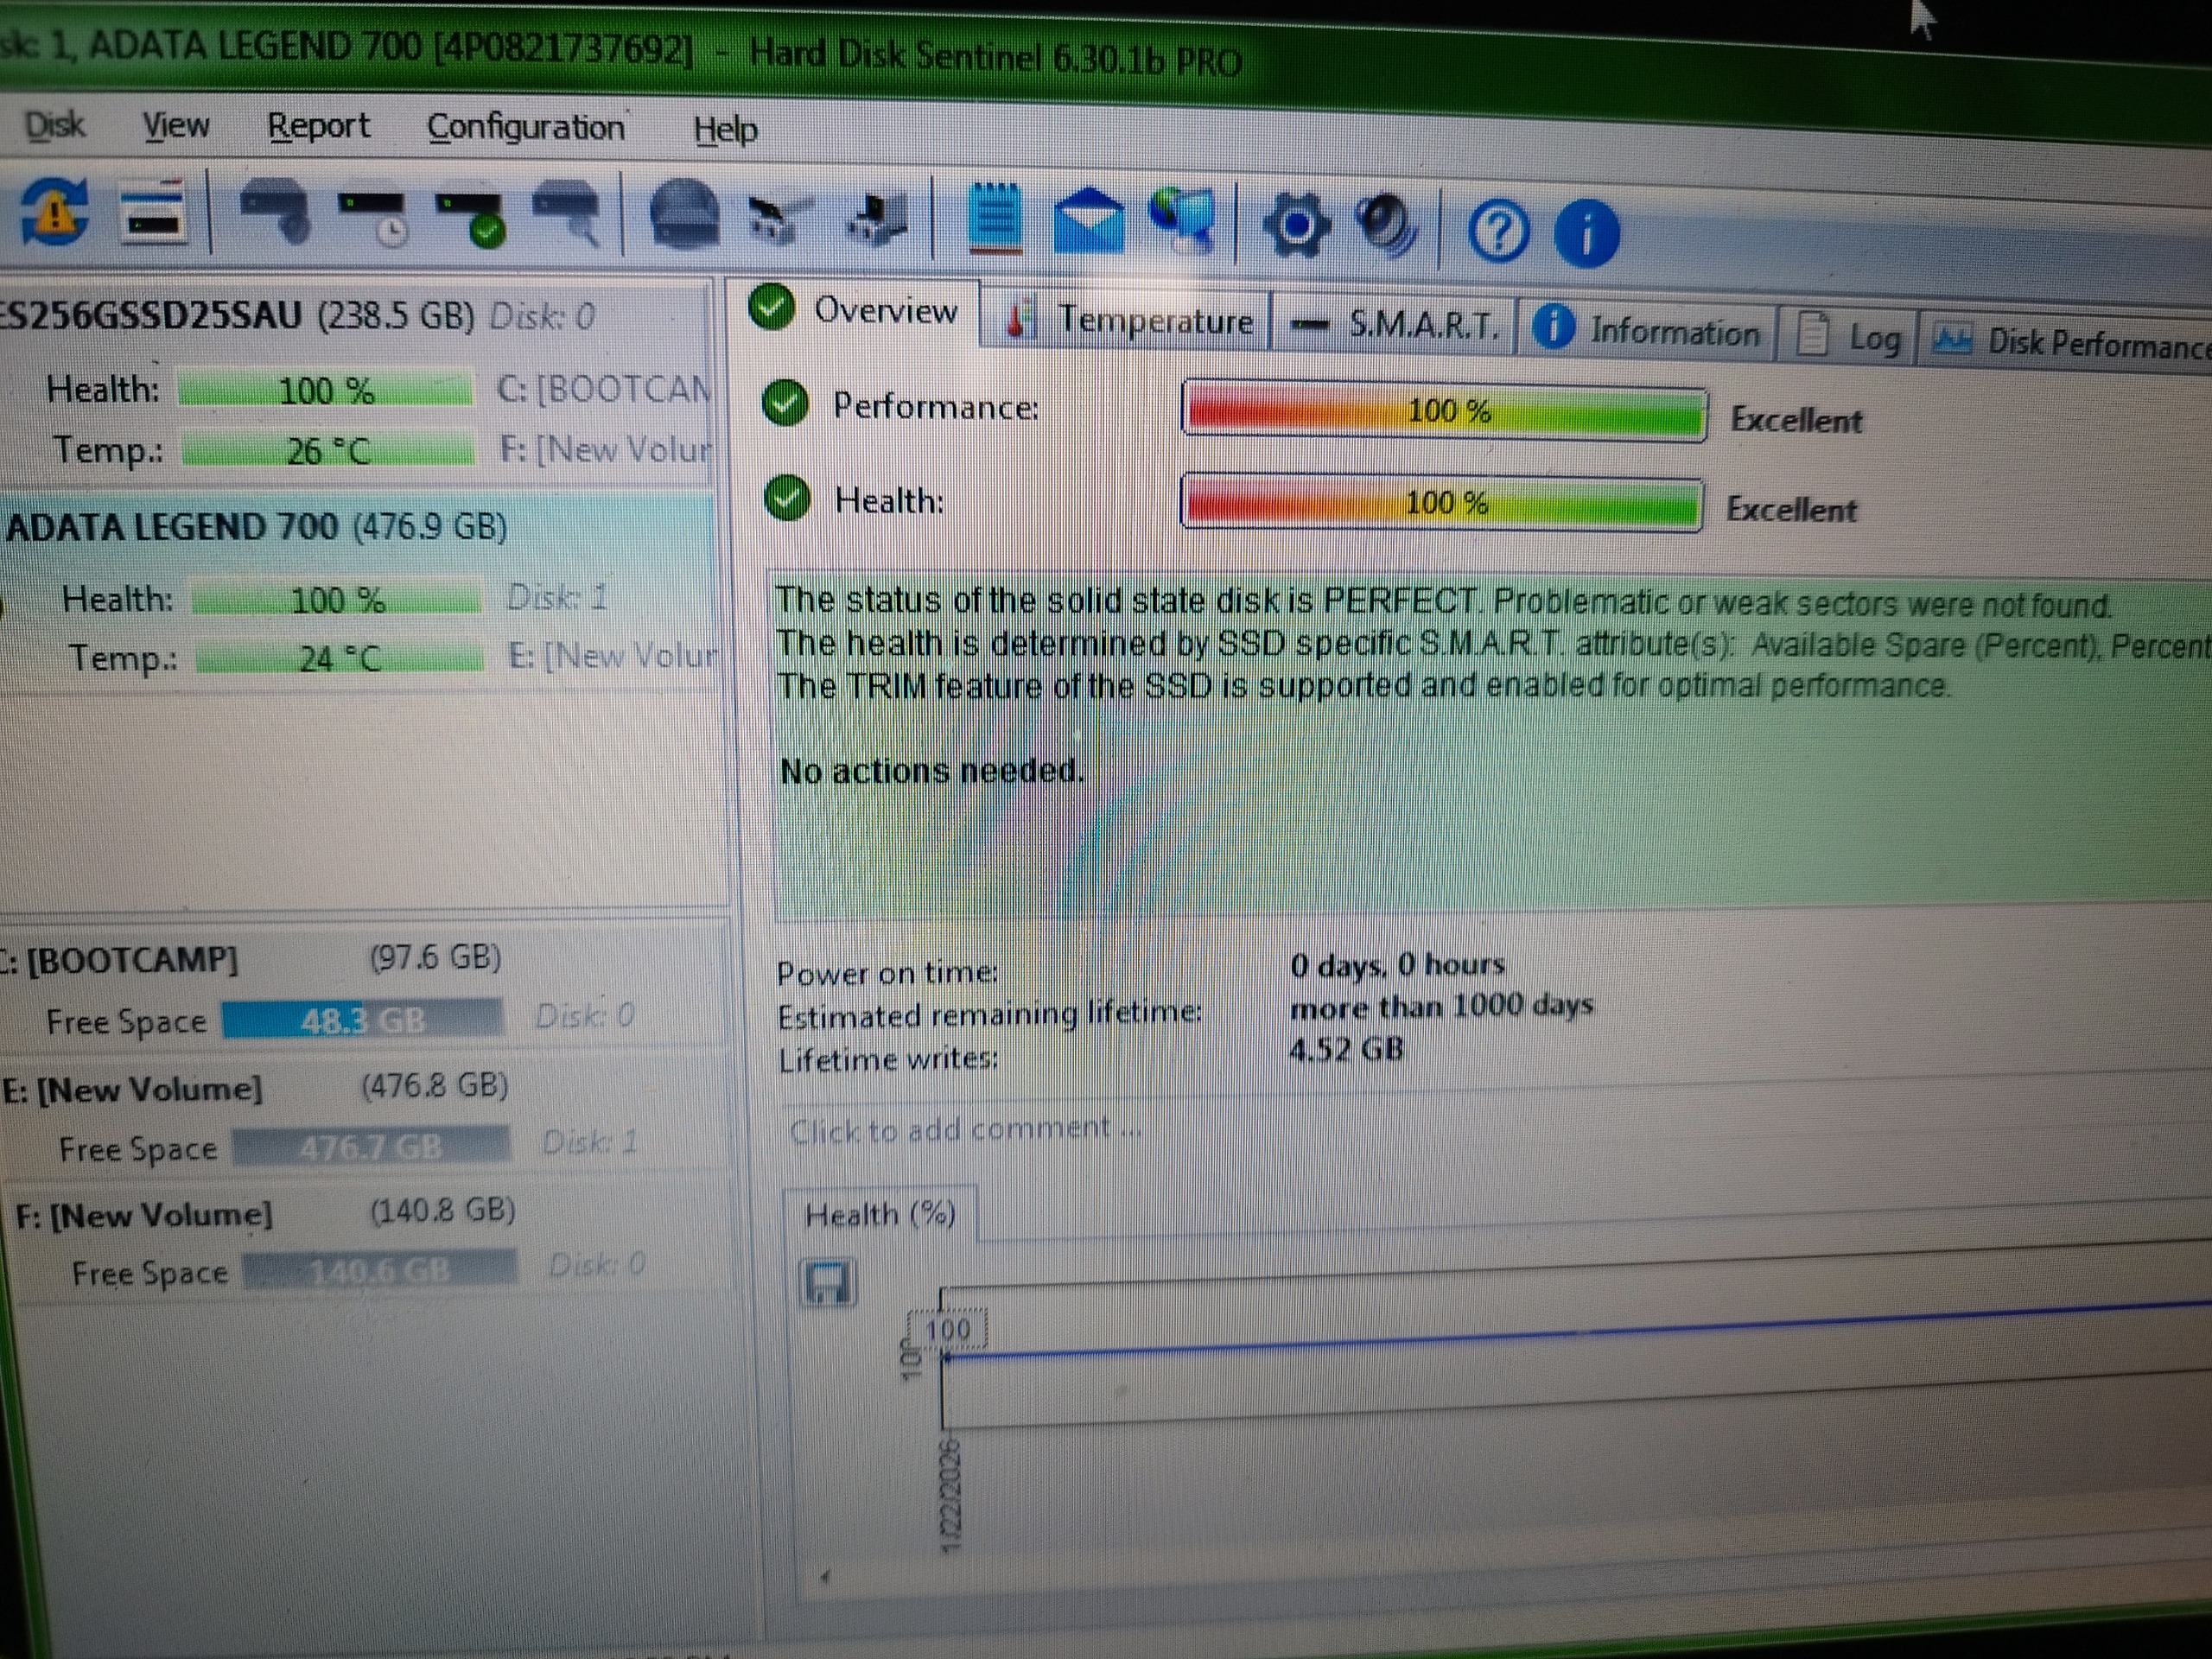Click the C: BOOTCAMP free space bar
The image size is (2212, 1659).
tap(362, 1020)
